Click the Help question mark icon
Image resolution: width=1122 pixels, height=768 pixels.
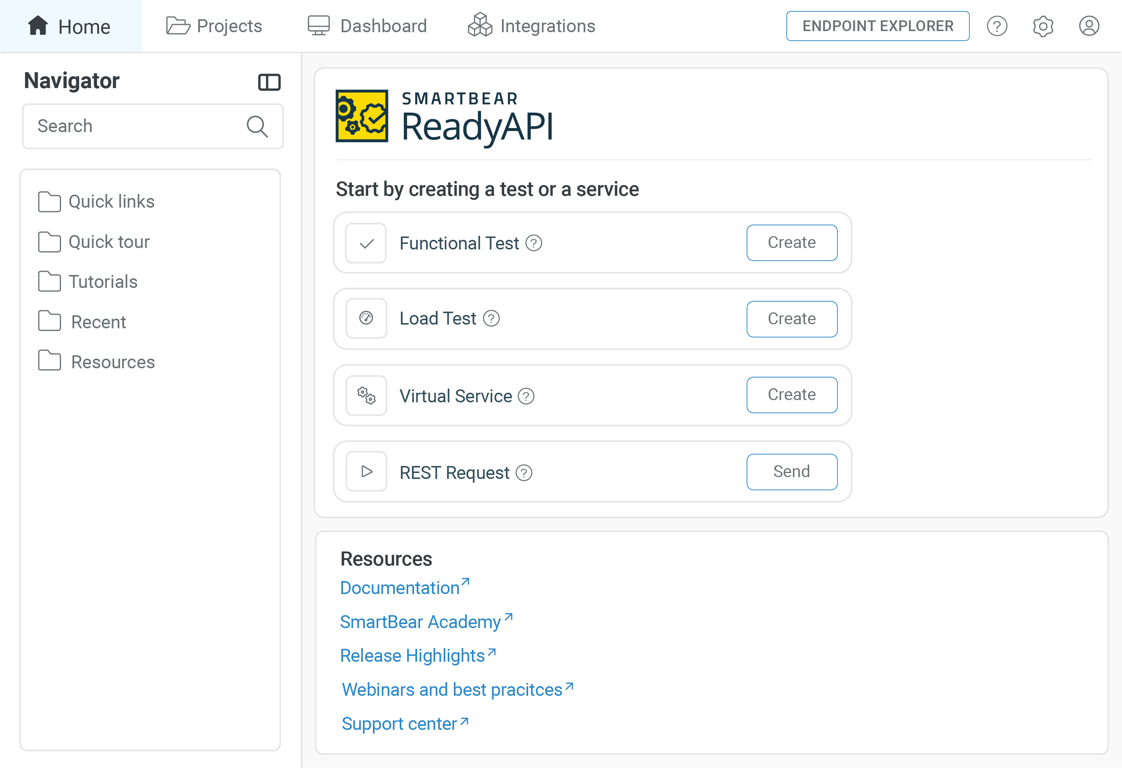[997, 26]
